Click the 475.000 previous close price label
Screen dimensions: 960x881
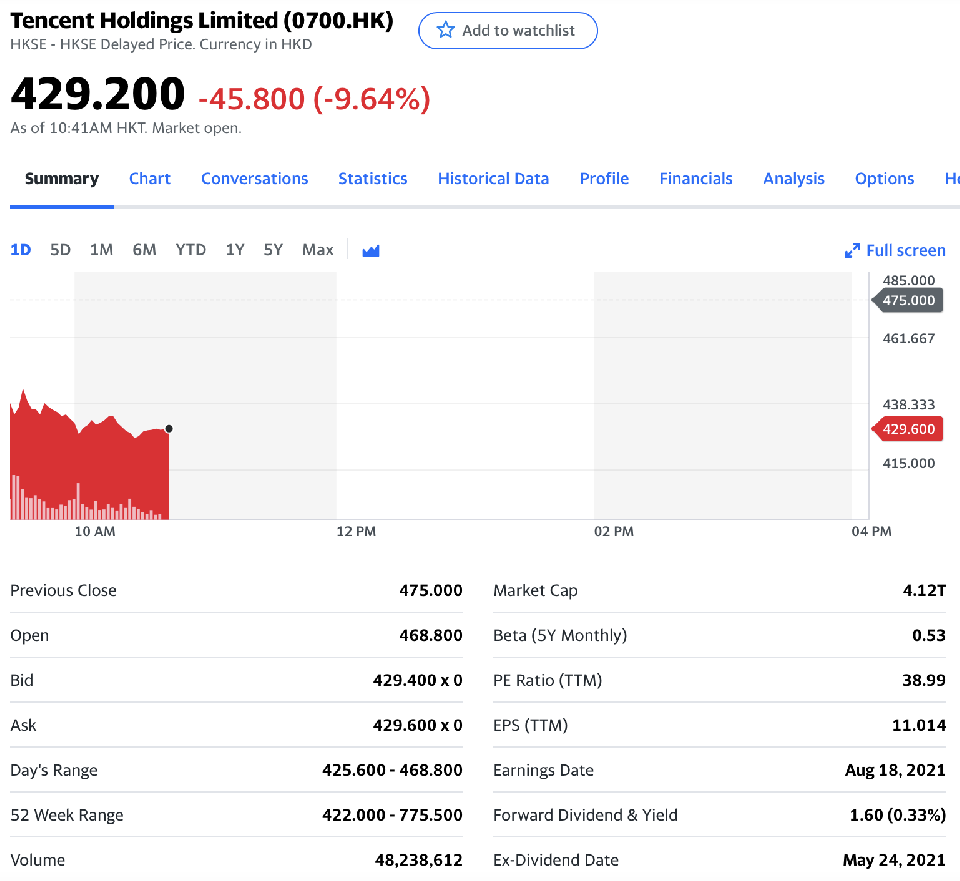click(x=908, y=300)
